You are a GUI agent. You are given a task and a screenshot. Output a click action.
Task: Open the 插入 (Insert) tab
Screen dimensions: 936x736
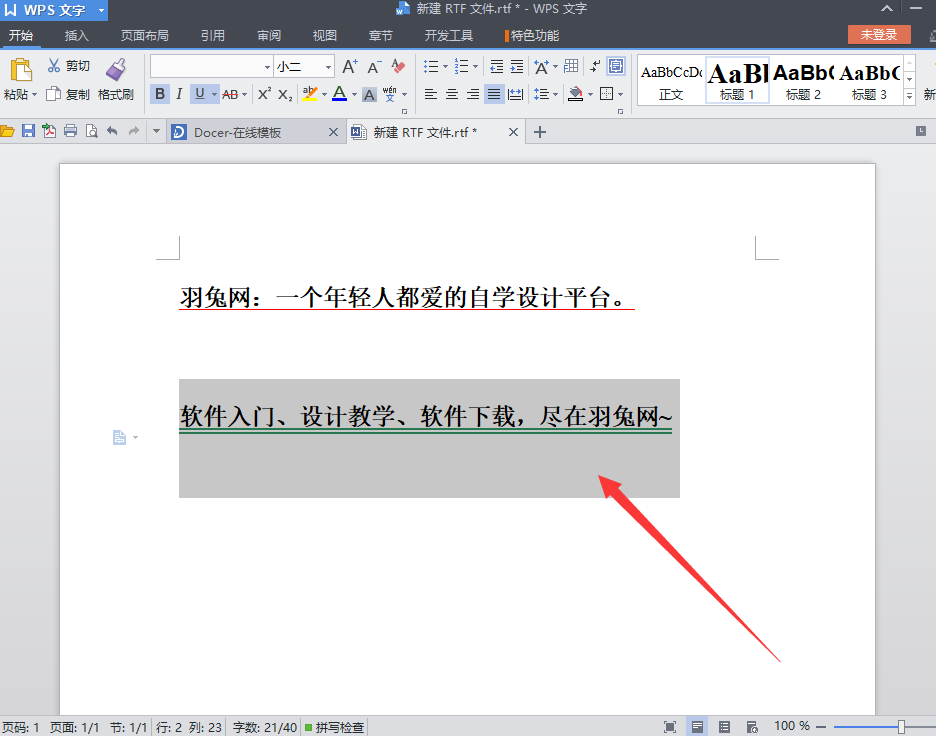(x=76, y=35)
